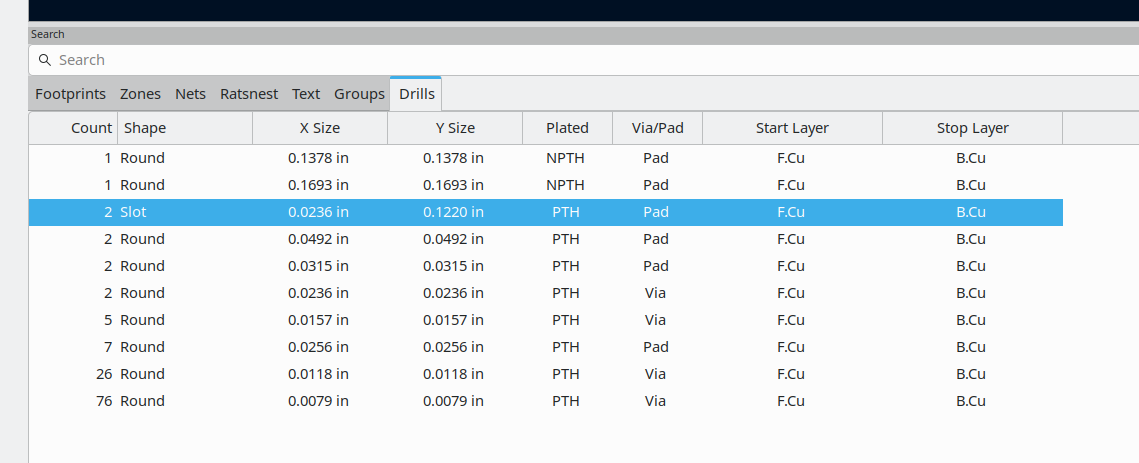Click the Via/Pad column header

pyautogui.click(x=658, y=128)
